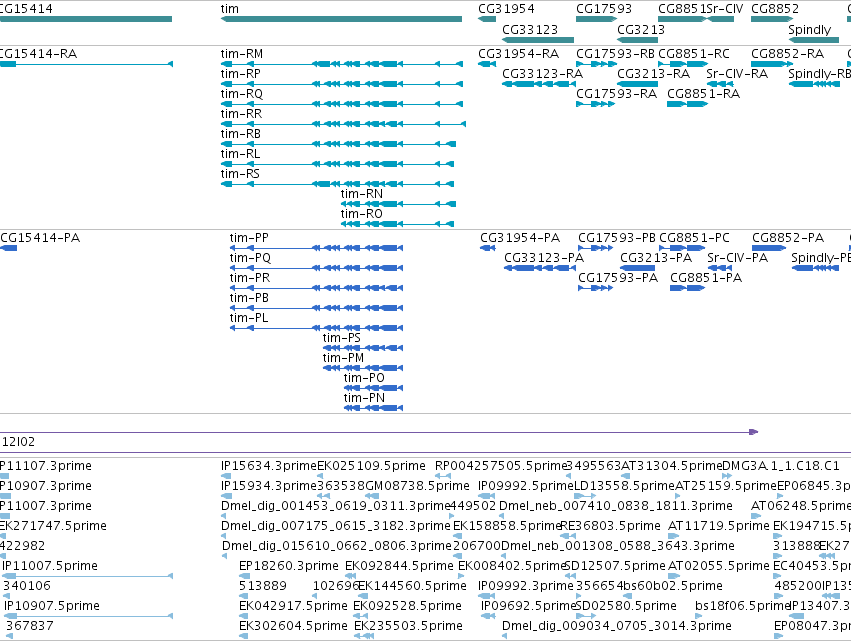Select the EK092844.5prime EST
The height and width of the screenshot is (641, 851).
(351, 576)
